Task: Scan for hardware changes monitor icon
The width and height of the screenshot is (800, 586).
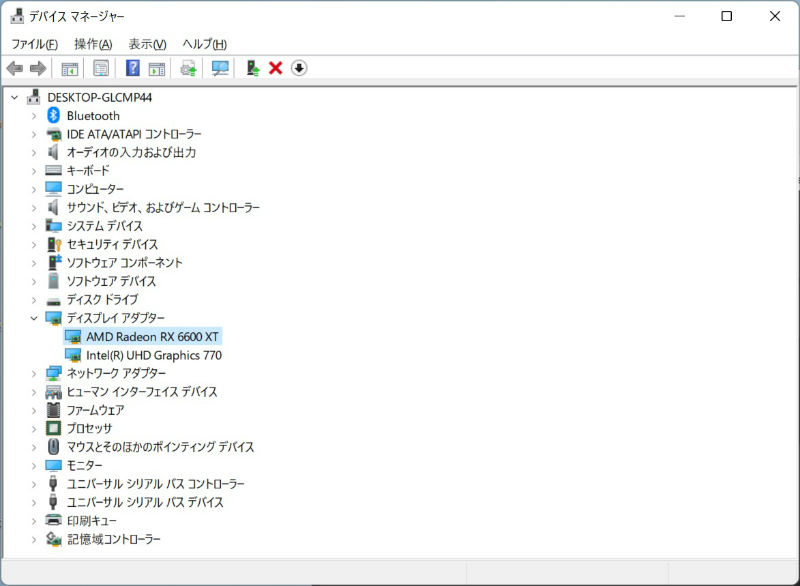Action: (220, 68)
